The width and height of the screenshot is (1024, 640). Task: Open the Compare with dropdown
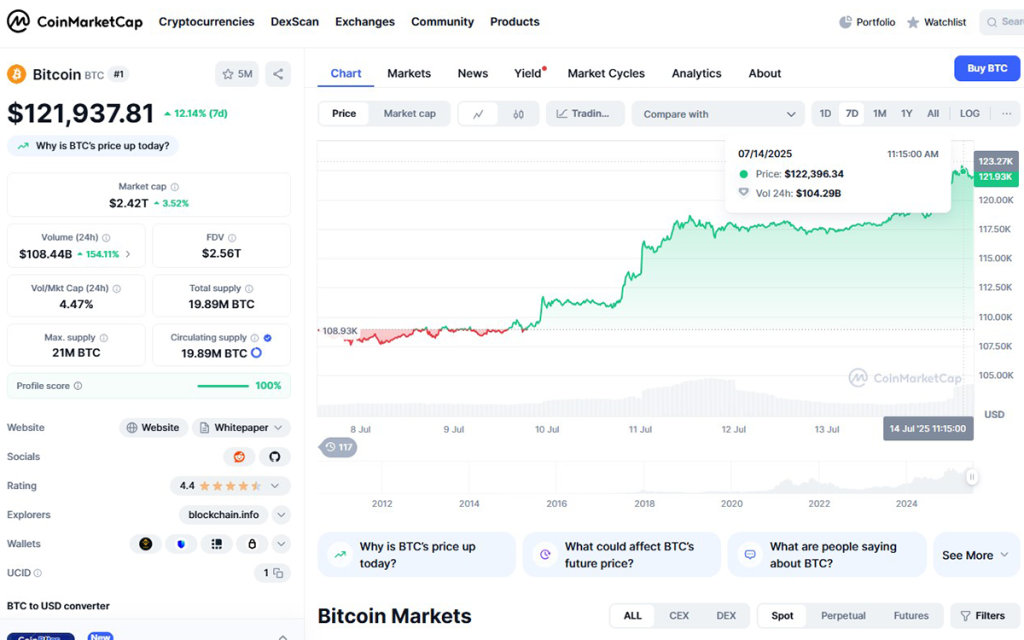coord(718,114)
